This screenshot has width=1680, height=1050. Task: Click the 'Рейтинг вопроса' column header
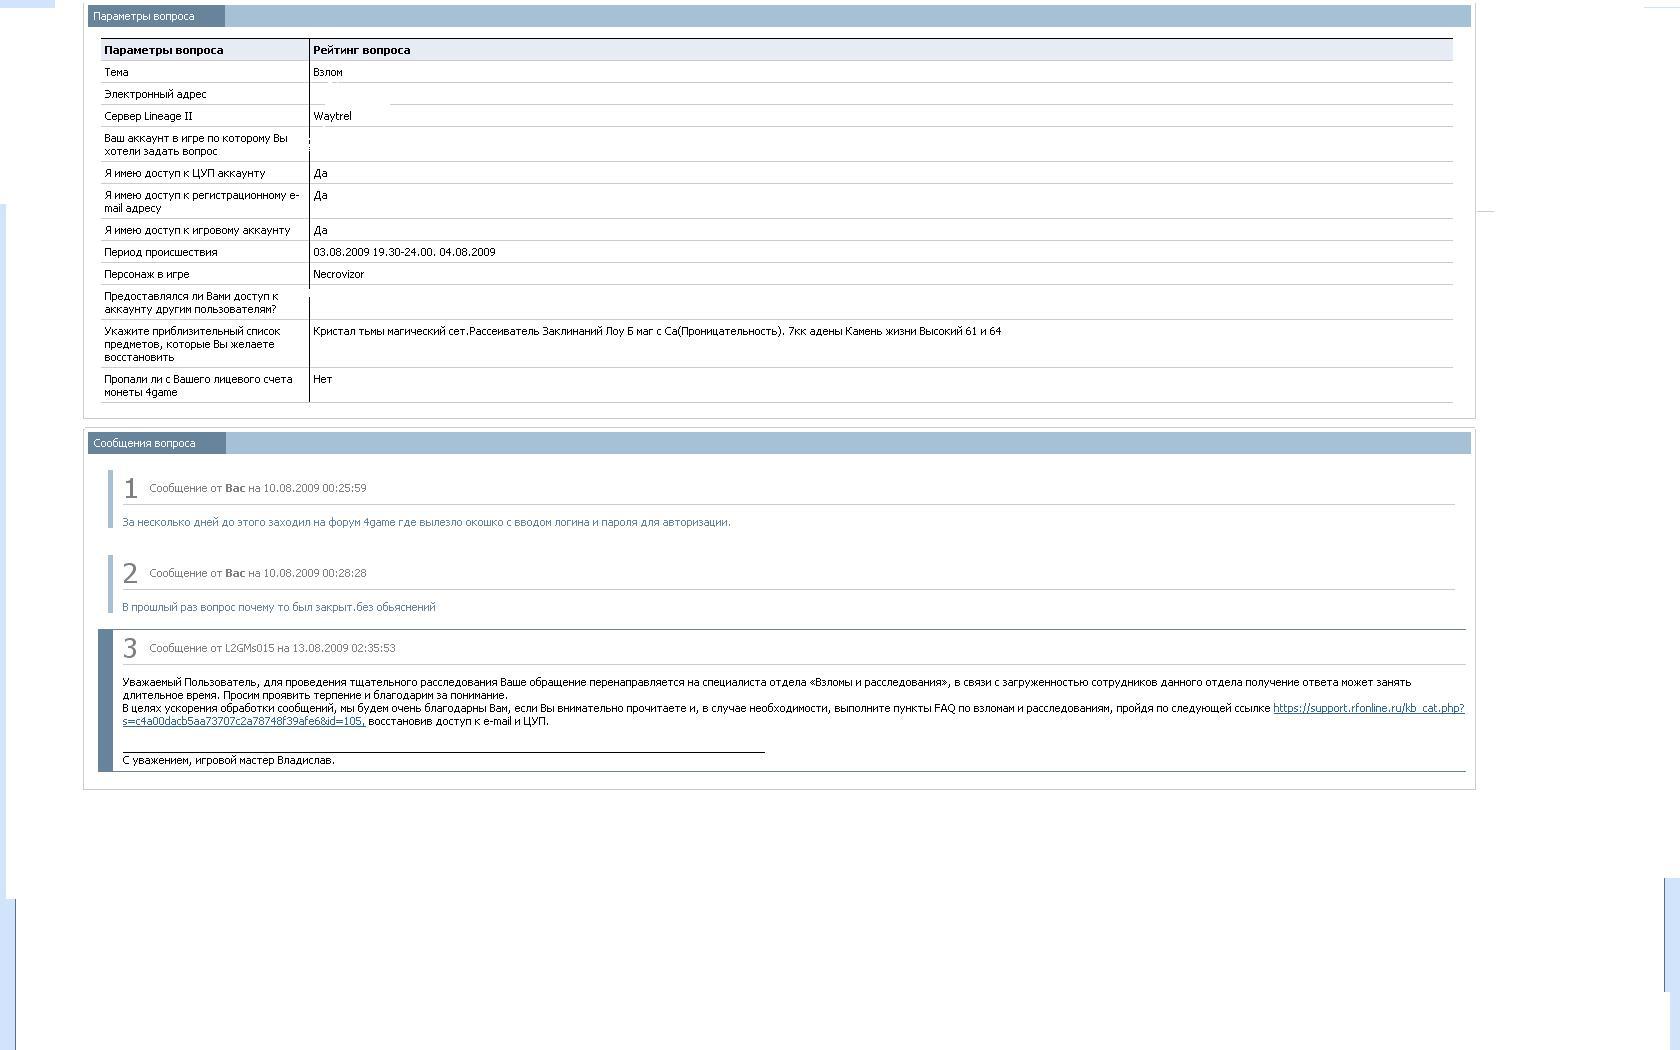click(361, 50)
